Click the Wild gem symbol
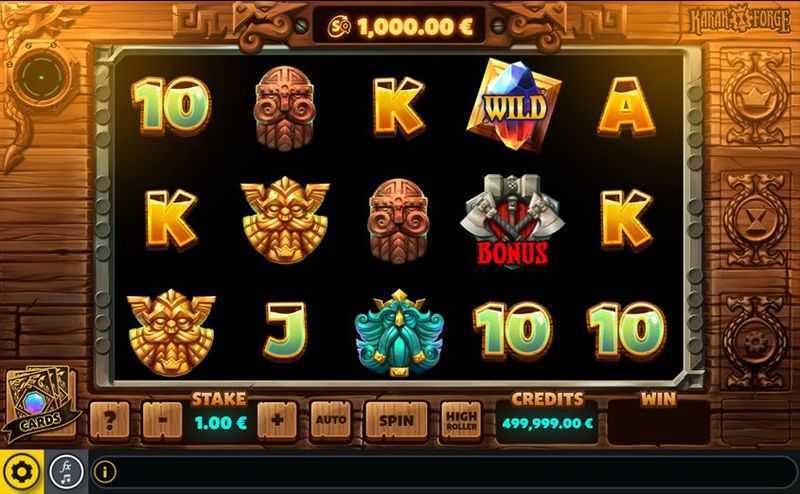The height and width of the screenshot is (494, 800). pyautogui.click(x=514, y=105)
